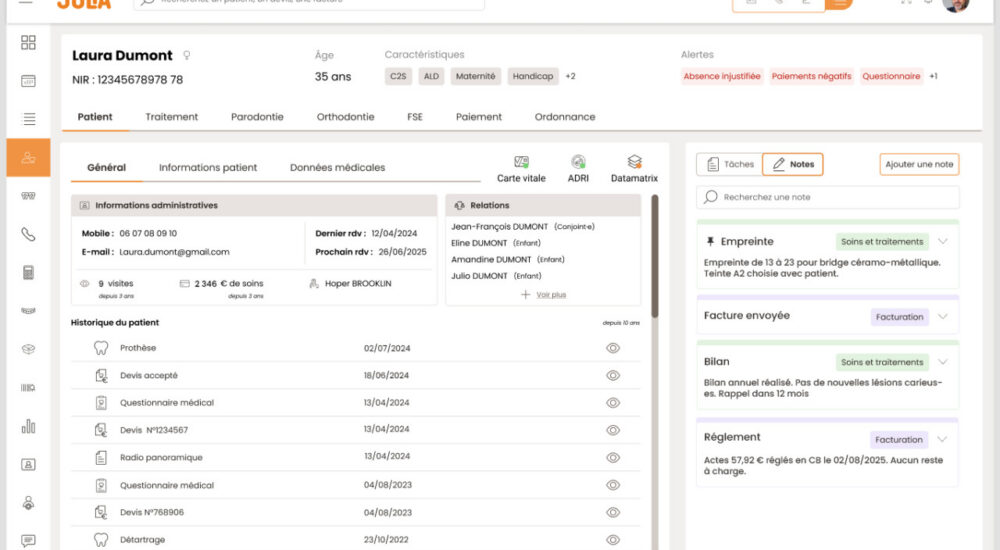Click the top global search field
This screenshot has width=1000, height=550.
(309, 4)
